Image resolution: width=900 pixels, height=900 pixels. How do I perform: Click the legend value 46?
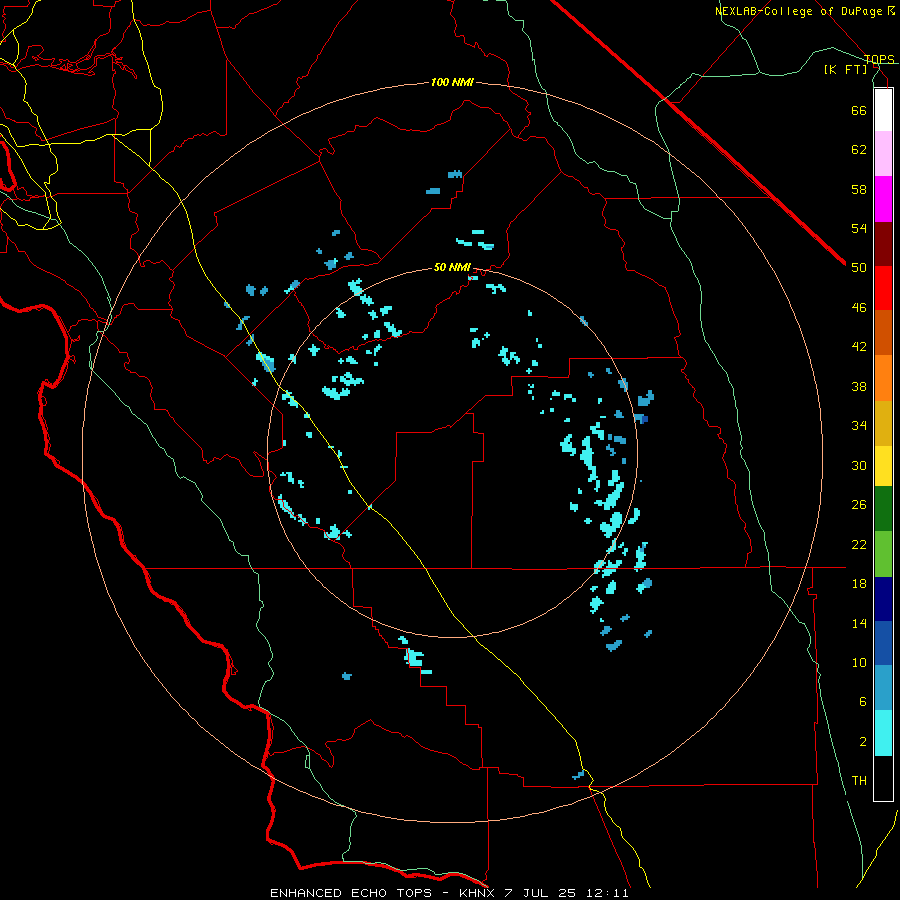tap(859, 308)
